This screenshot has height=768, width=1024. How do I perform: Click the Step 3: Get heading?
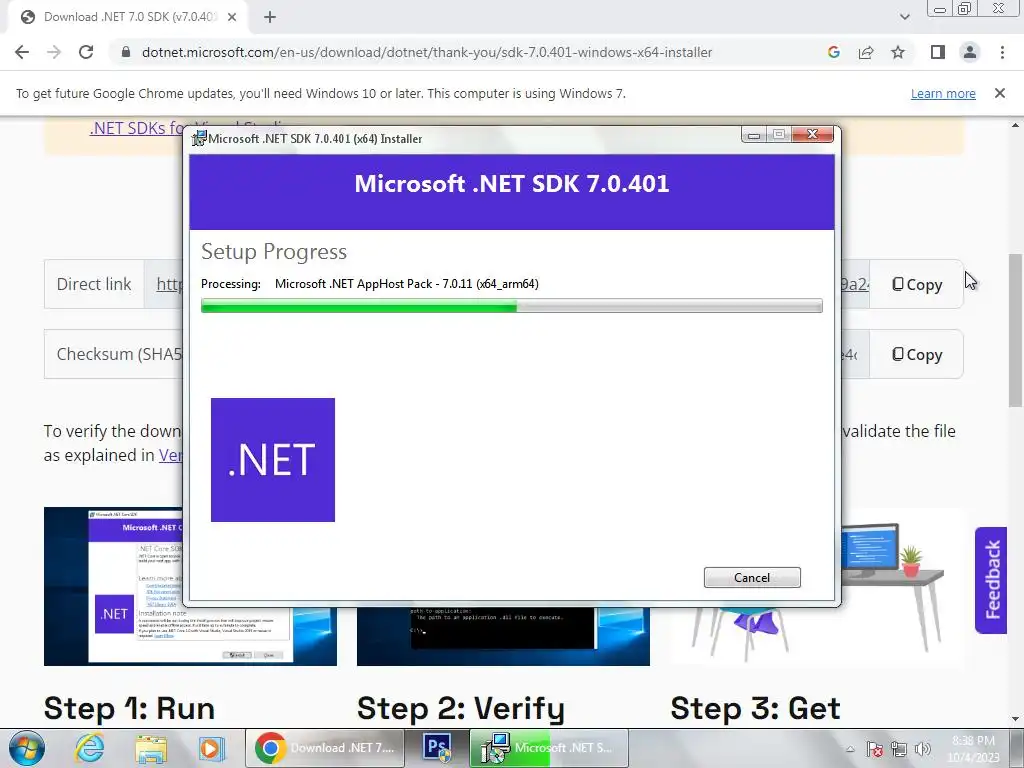tap(756, 709)
